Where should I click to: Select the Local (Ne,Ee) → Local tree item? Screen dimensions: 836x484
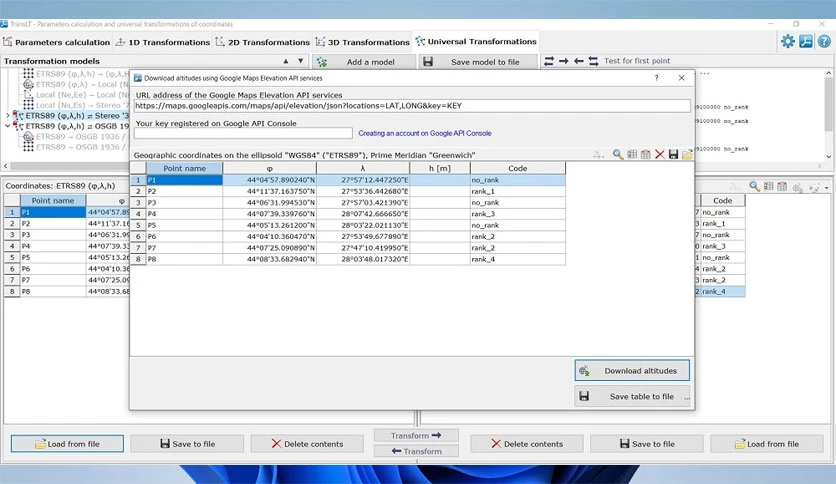(x=83, y=95)
